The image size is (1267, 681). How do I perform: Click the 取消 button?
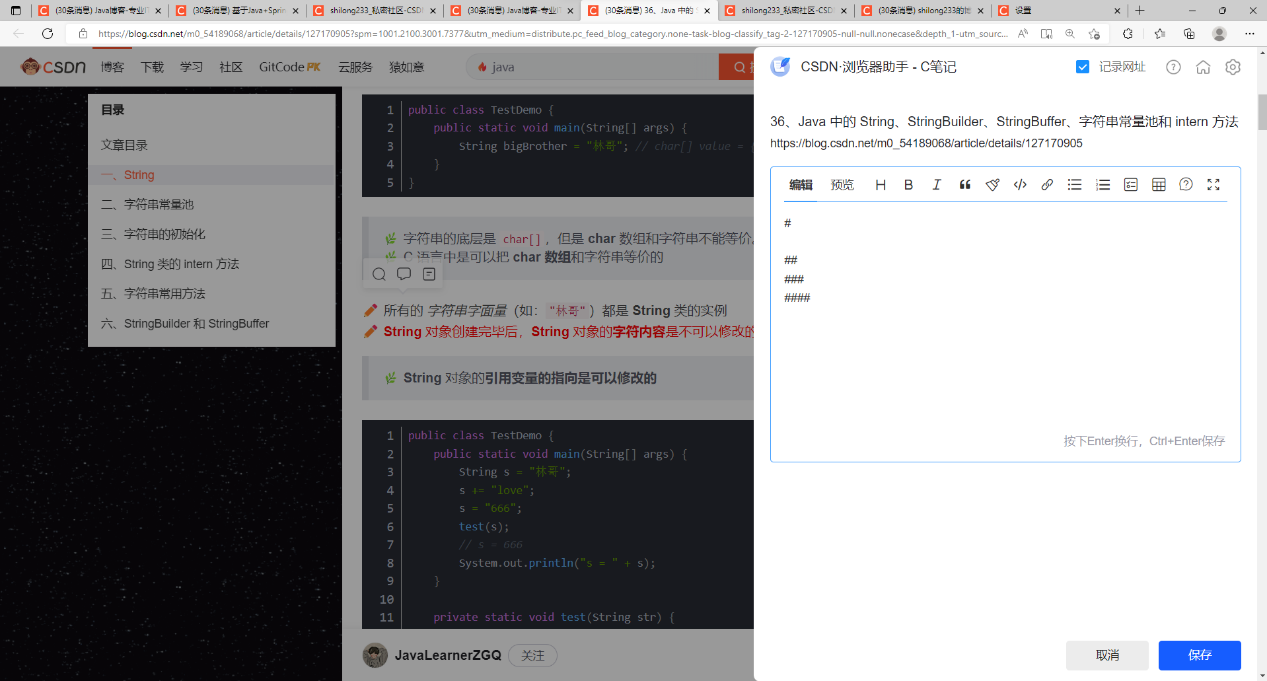pos(1107,655)
